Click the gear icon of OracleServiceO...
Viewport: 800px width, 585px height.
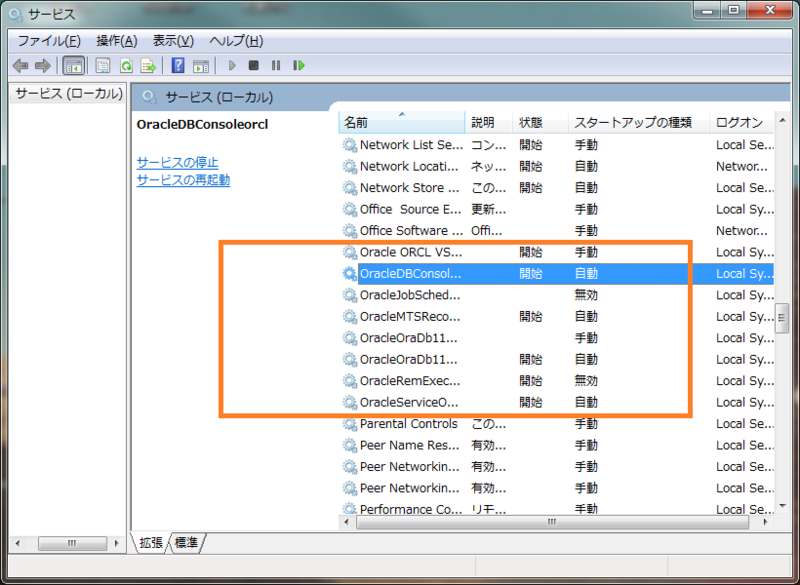349,402
